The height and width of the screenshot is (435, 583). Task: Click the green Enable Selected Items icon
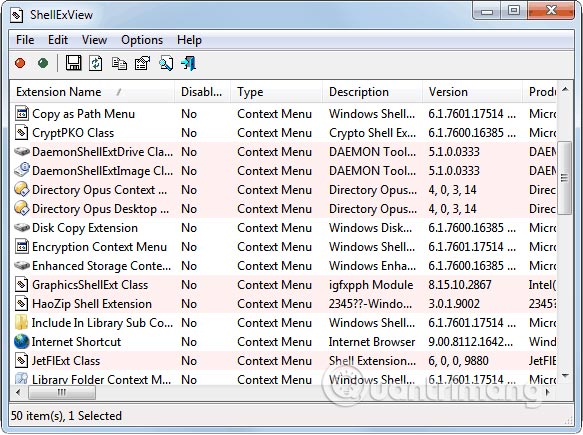(43, 63)
